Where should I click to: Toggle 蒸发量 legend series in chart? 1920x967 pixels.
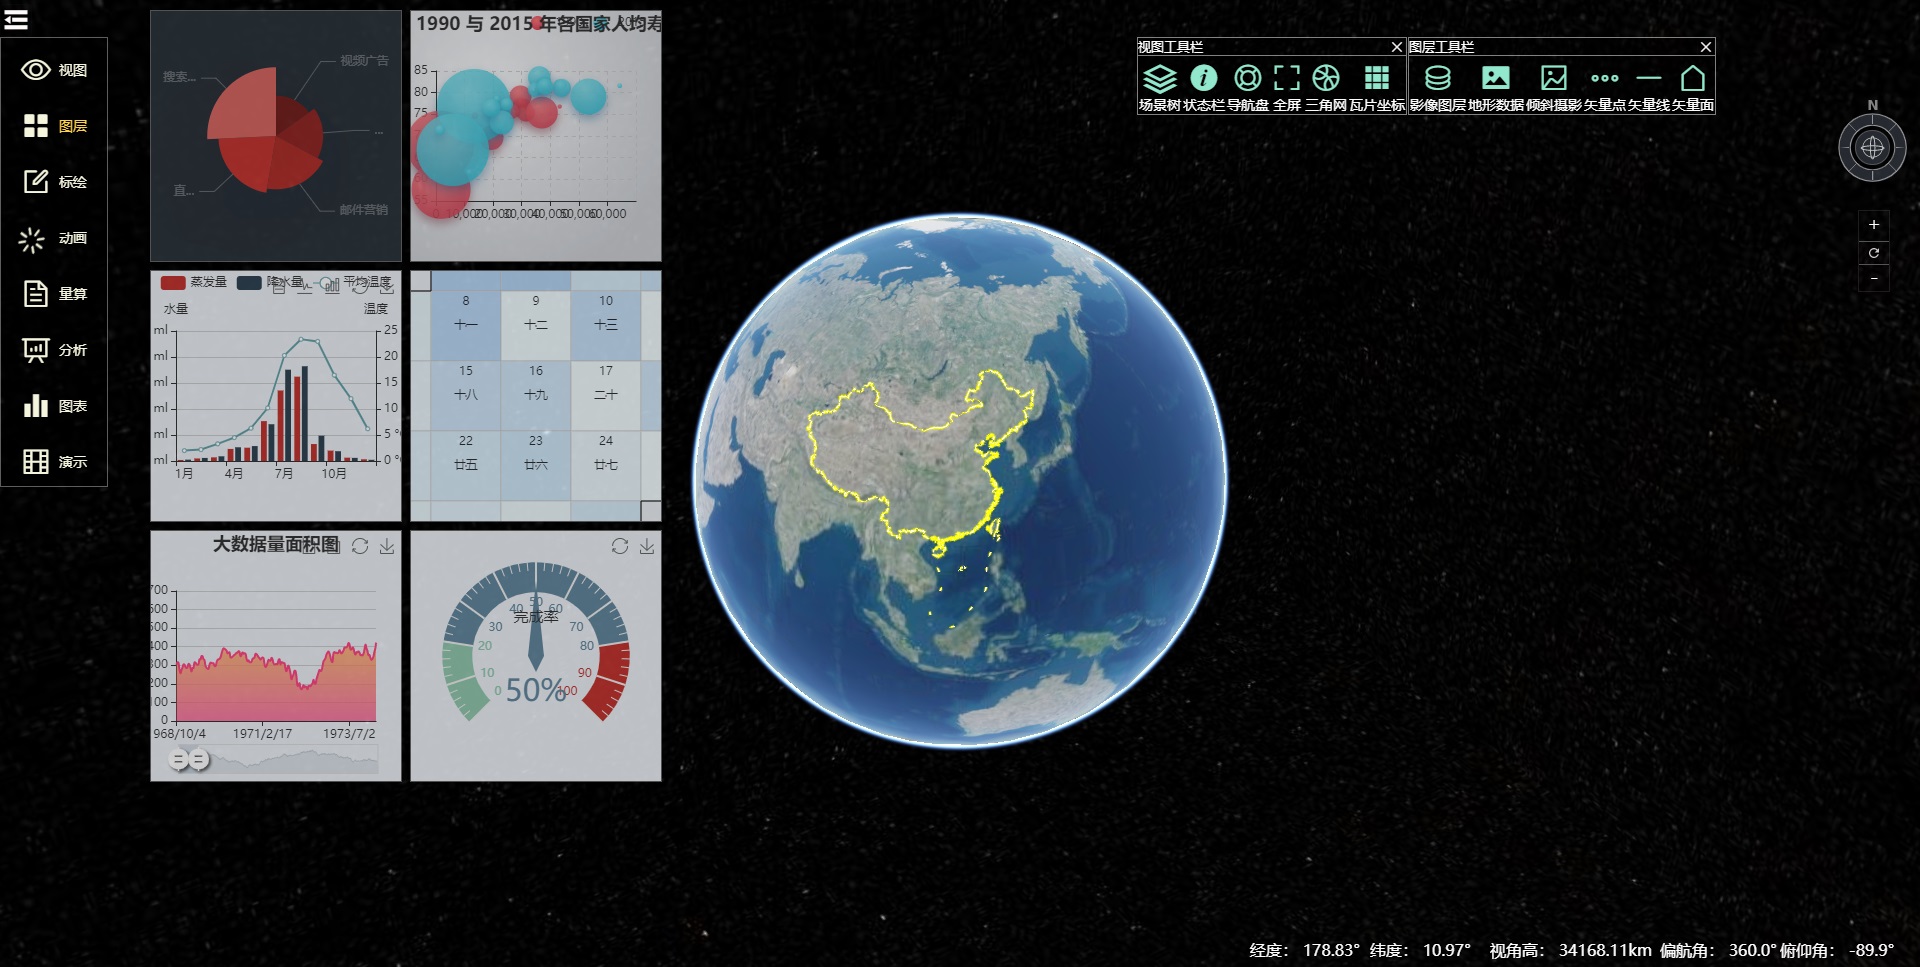[194, 283]
